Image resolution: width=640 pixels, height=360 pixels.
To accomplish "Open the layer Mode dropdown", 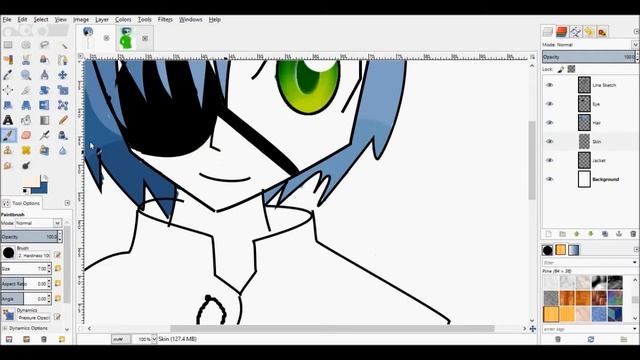I will click(635, 44).
